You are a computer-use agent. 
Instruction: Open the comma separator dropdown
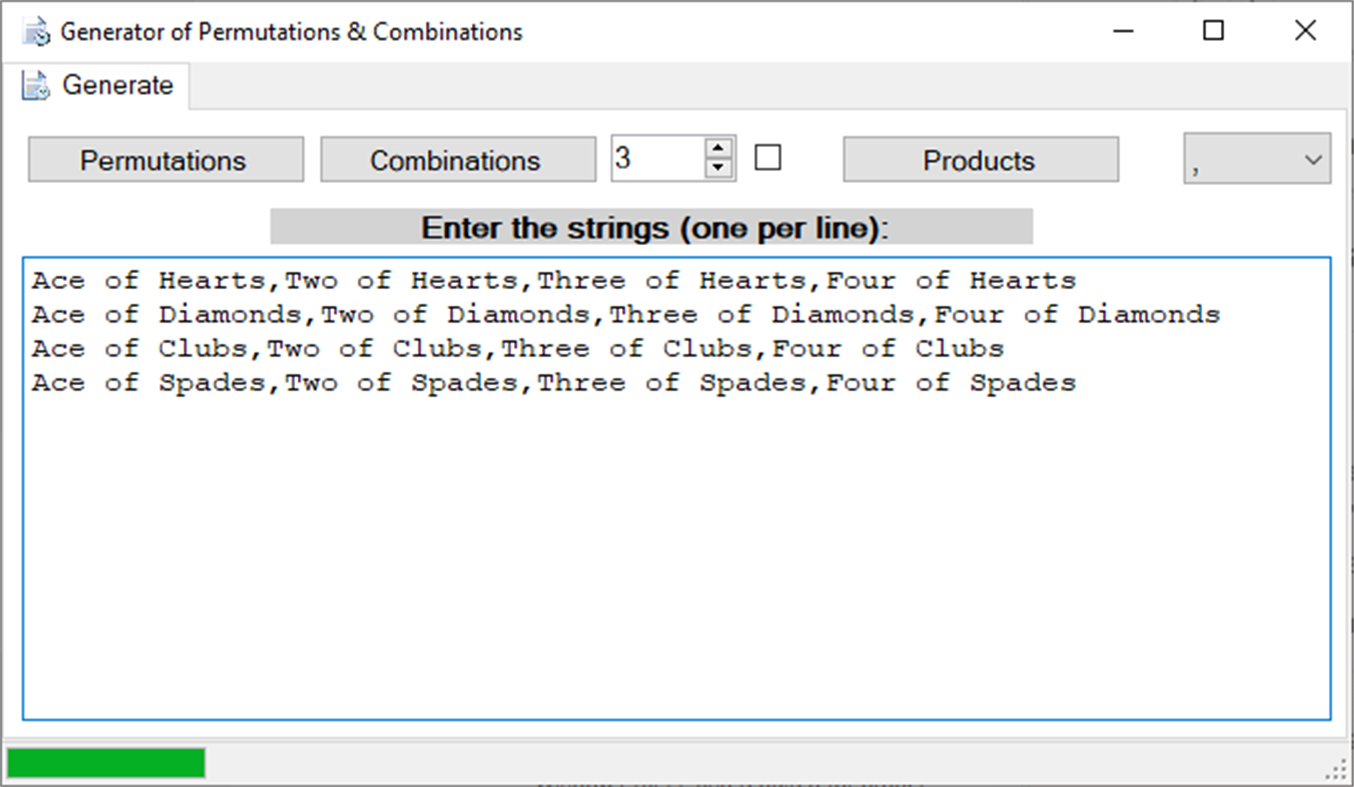tap(1256, 159)
